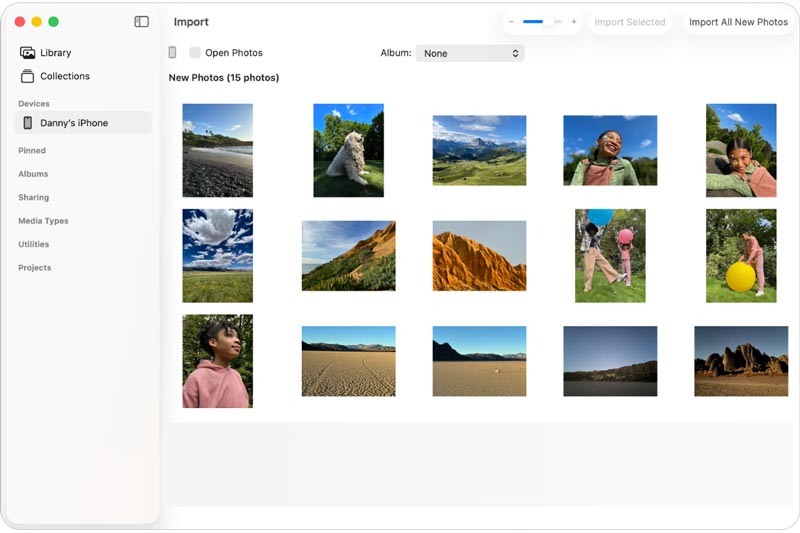Click the green fullscreen window button
Viewport: 800px width, 533px height.
pyautogui.click(x=54, y=21)
